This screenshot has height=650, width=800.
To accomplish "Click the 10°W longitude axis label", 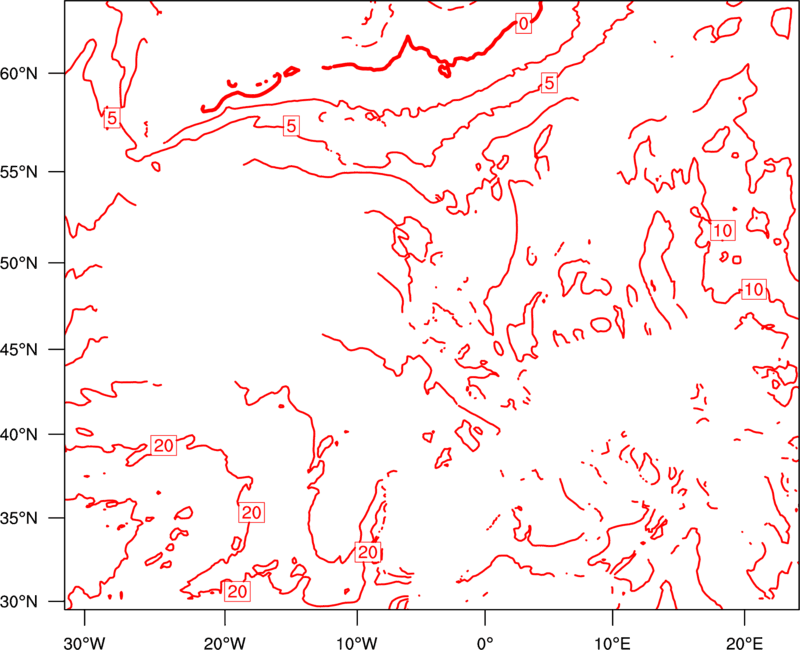I will 357,643.
